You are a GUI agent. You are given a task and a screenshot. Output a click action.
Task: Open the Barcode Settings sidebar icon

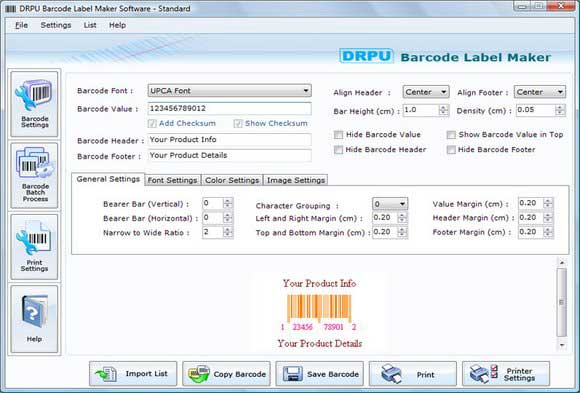tap(34, 103)
